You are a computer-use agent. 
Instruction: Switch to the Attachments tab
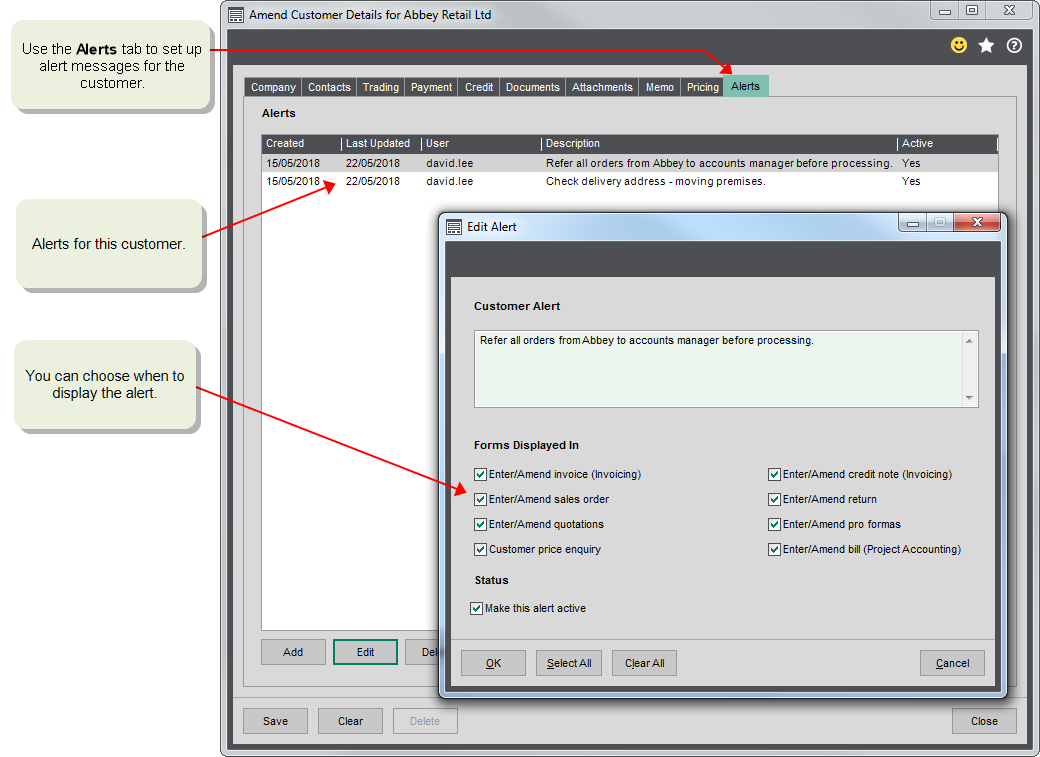[602, 87]
